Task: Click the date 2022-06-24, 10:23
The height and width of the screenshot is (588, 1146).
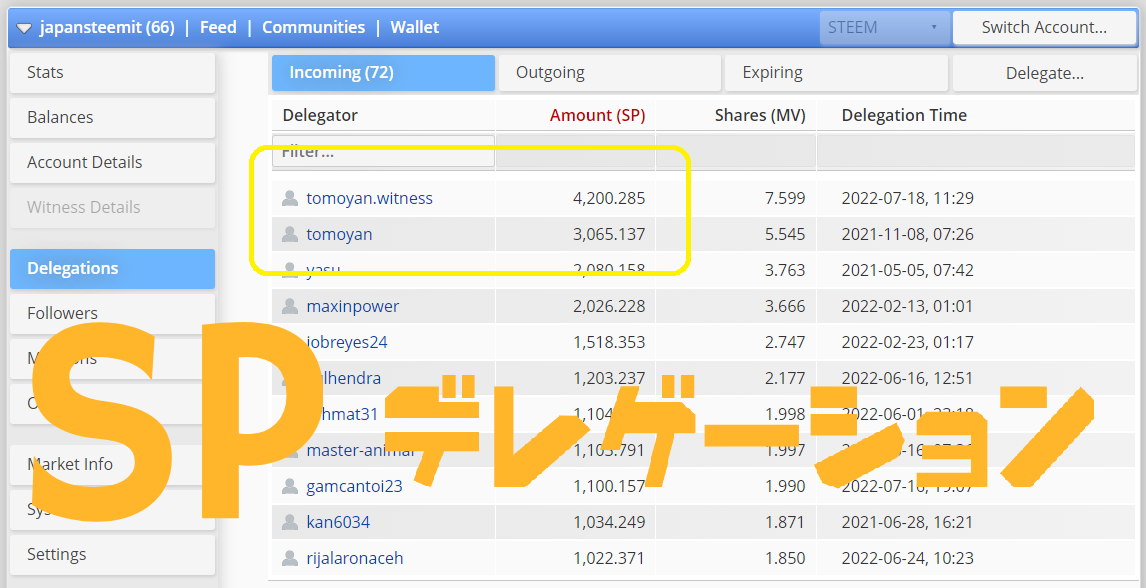Action: (908, 559)
